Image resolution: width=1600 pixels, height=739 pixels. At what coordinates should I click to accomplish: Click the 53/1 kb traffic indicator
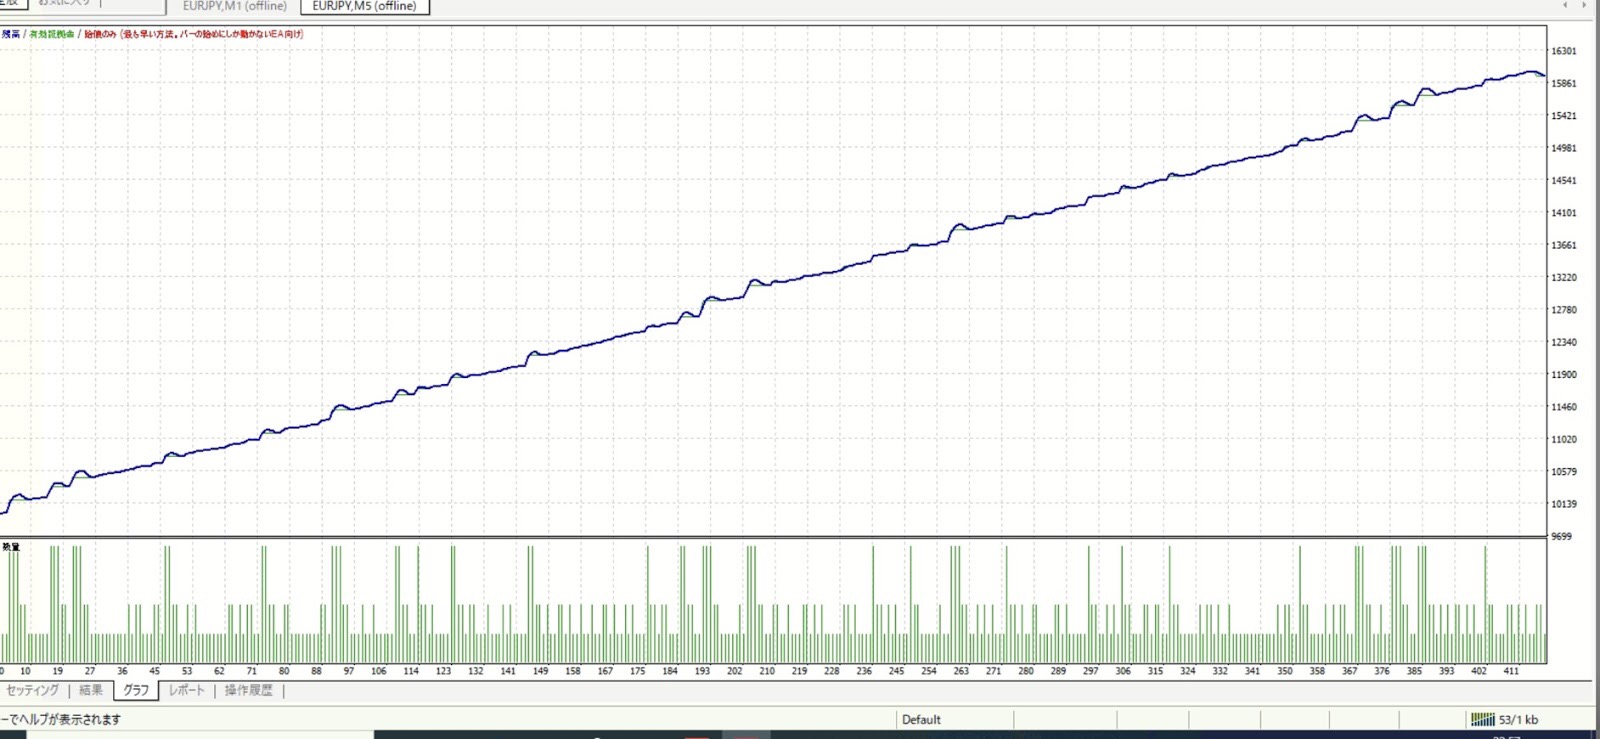tap(1518, 719)
